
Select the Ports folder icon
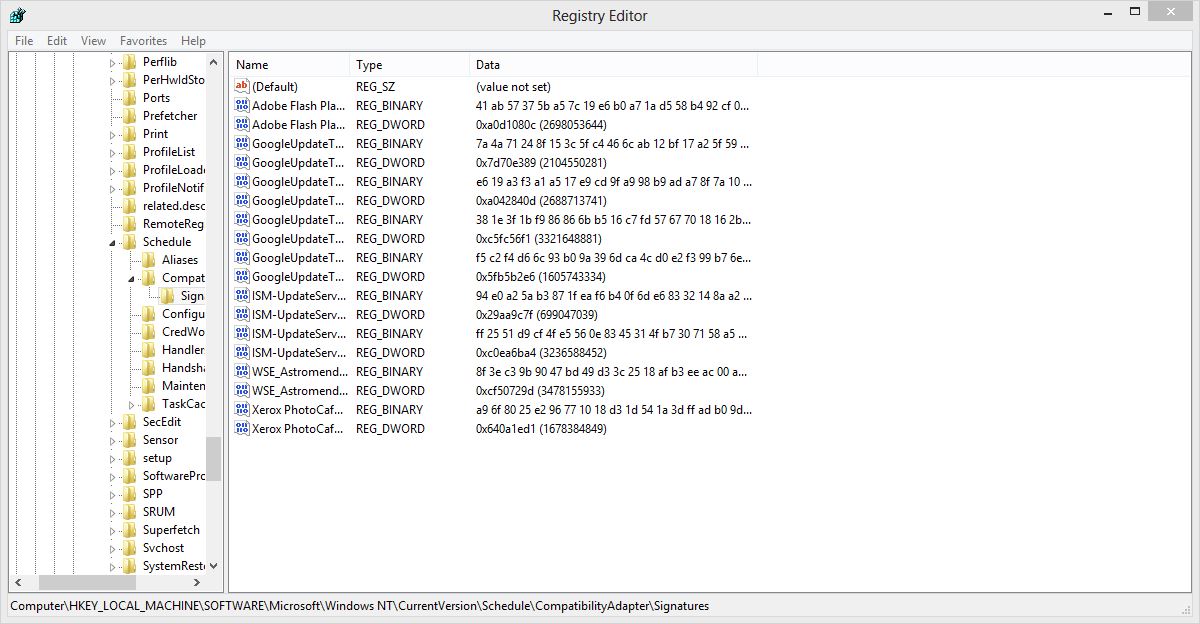pyautogui.click(x=129, y=98)
